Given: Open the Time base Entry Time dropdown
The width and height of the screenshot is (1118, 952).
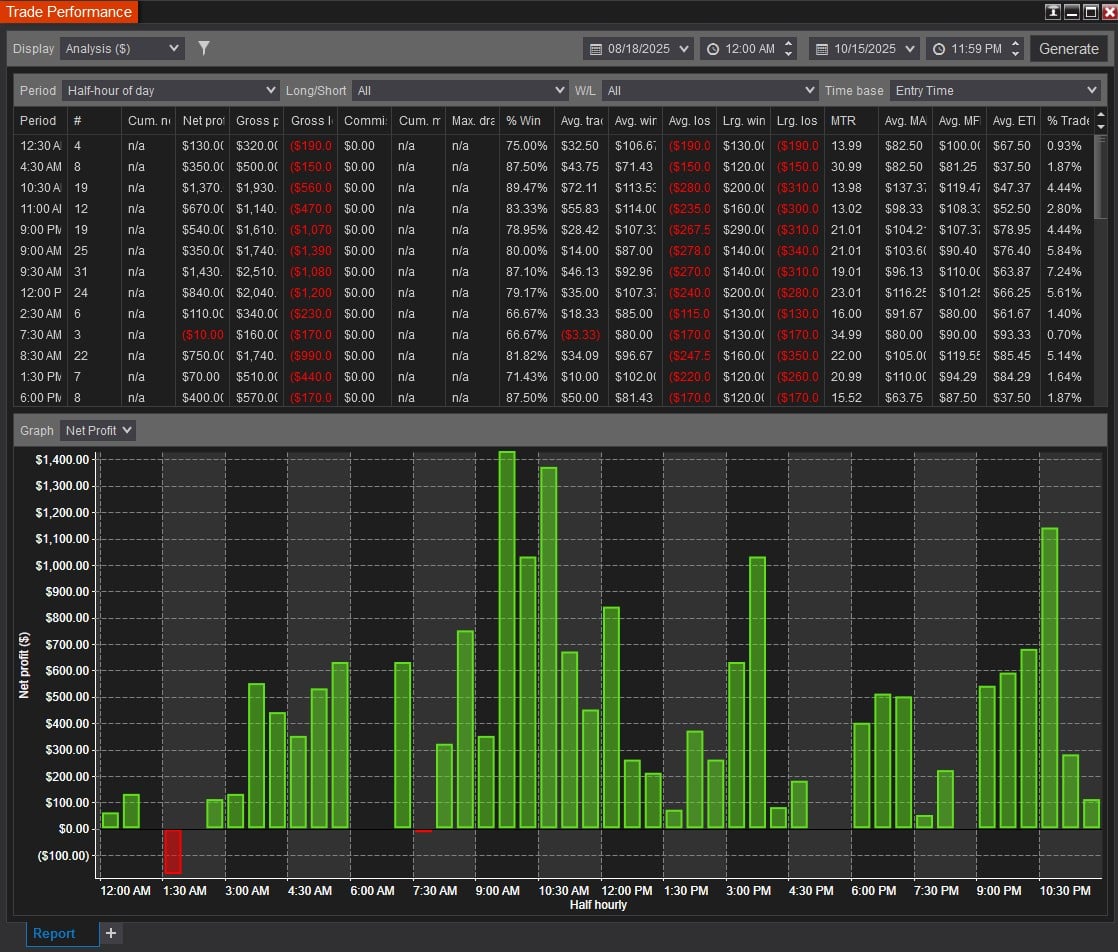Looking at the screenshot, I should click(x=994, y=90).
